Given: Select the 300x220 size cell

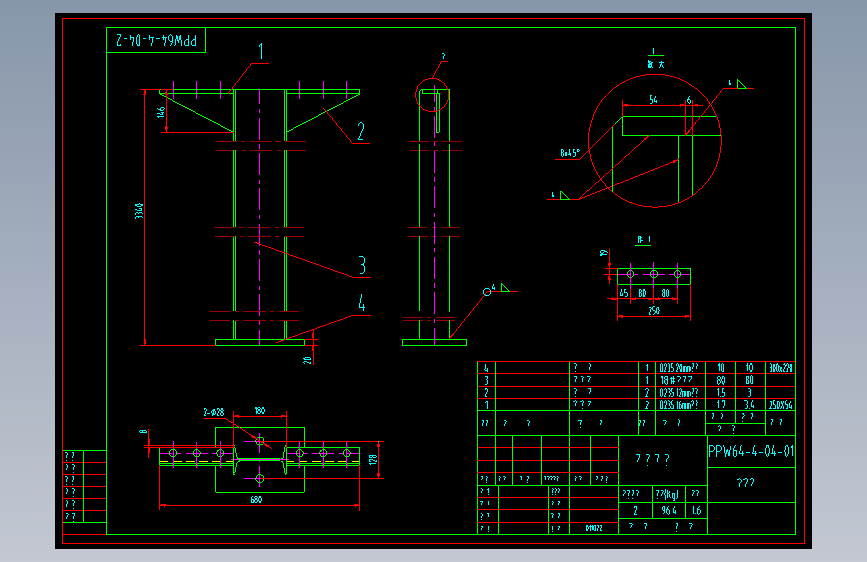Looking at the screenshot, I should (x=781, y=368).
